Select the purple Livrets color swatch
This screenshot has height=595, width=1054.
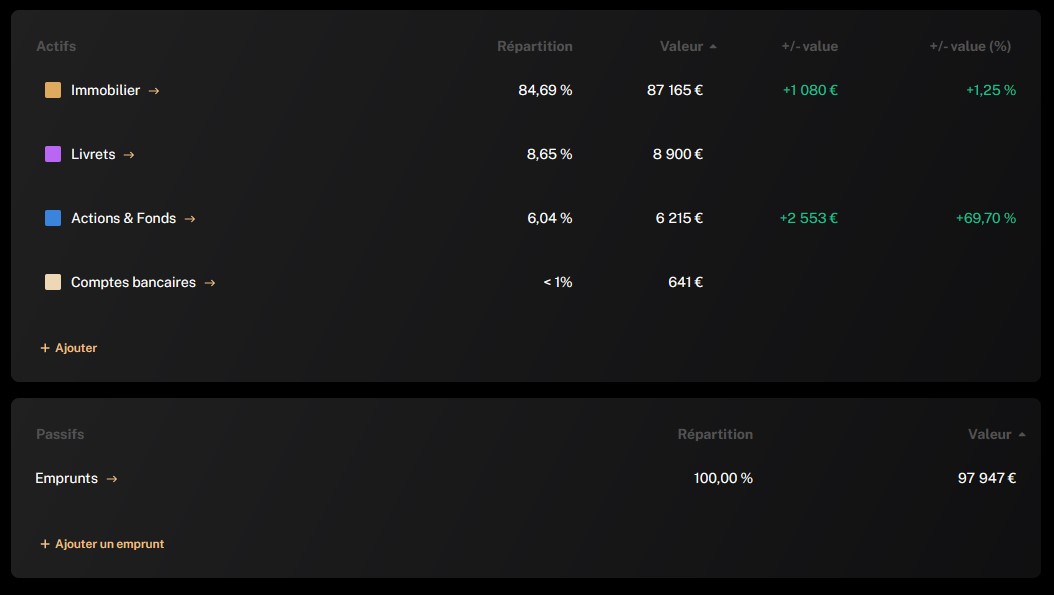pyautogui.click(x=53, y=154)
